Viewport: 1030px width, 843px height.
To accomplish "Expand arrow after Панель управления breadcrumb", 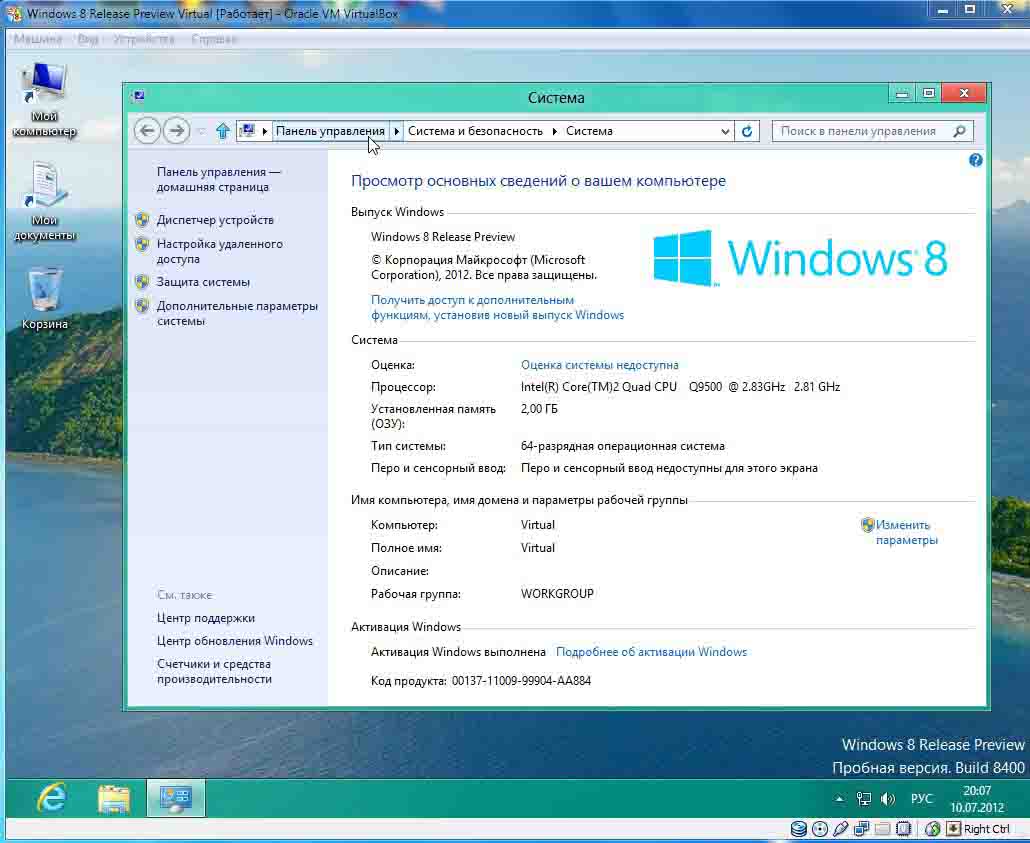I will tap(397, 131).
